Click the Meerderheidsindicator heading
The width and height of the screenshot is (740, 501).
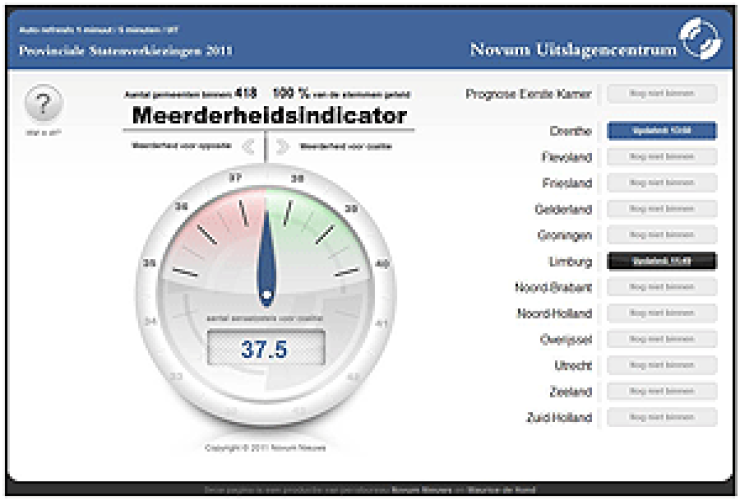tap(269, 116)
